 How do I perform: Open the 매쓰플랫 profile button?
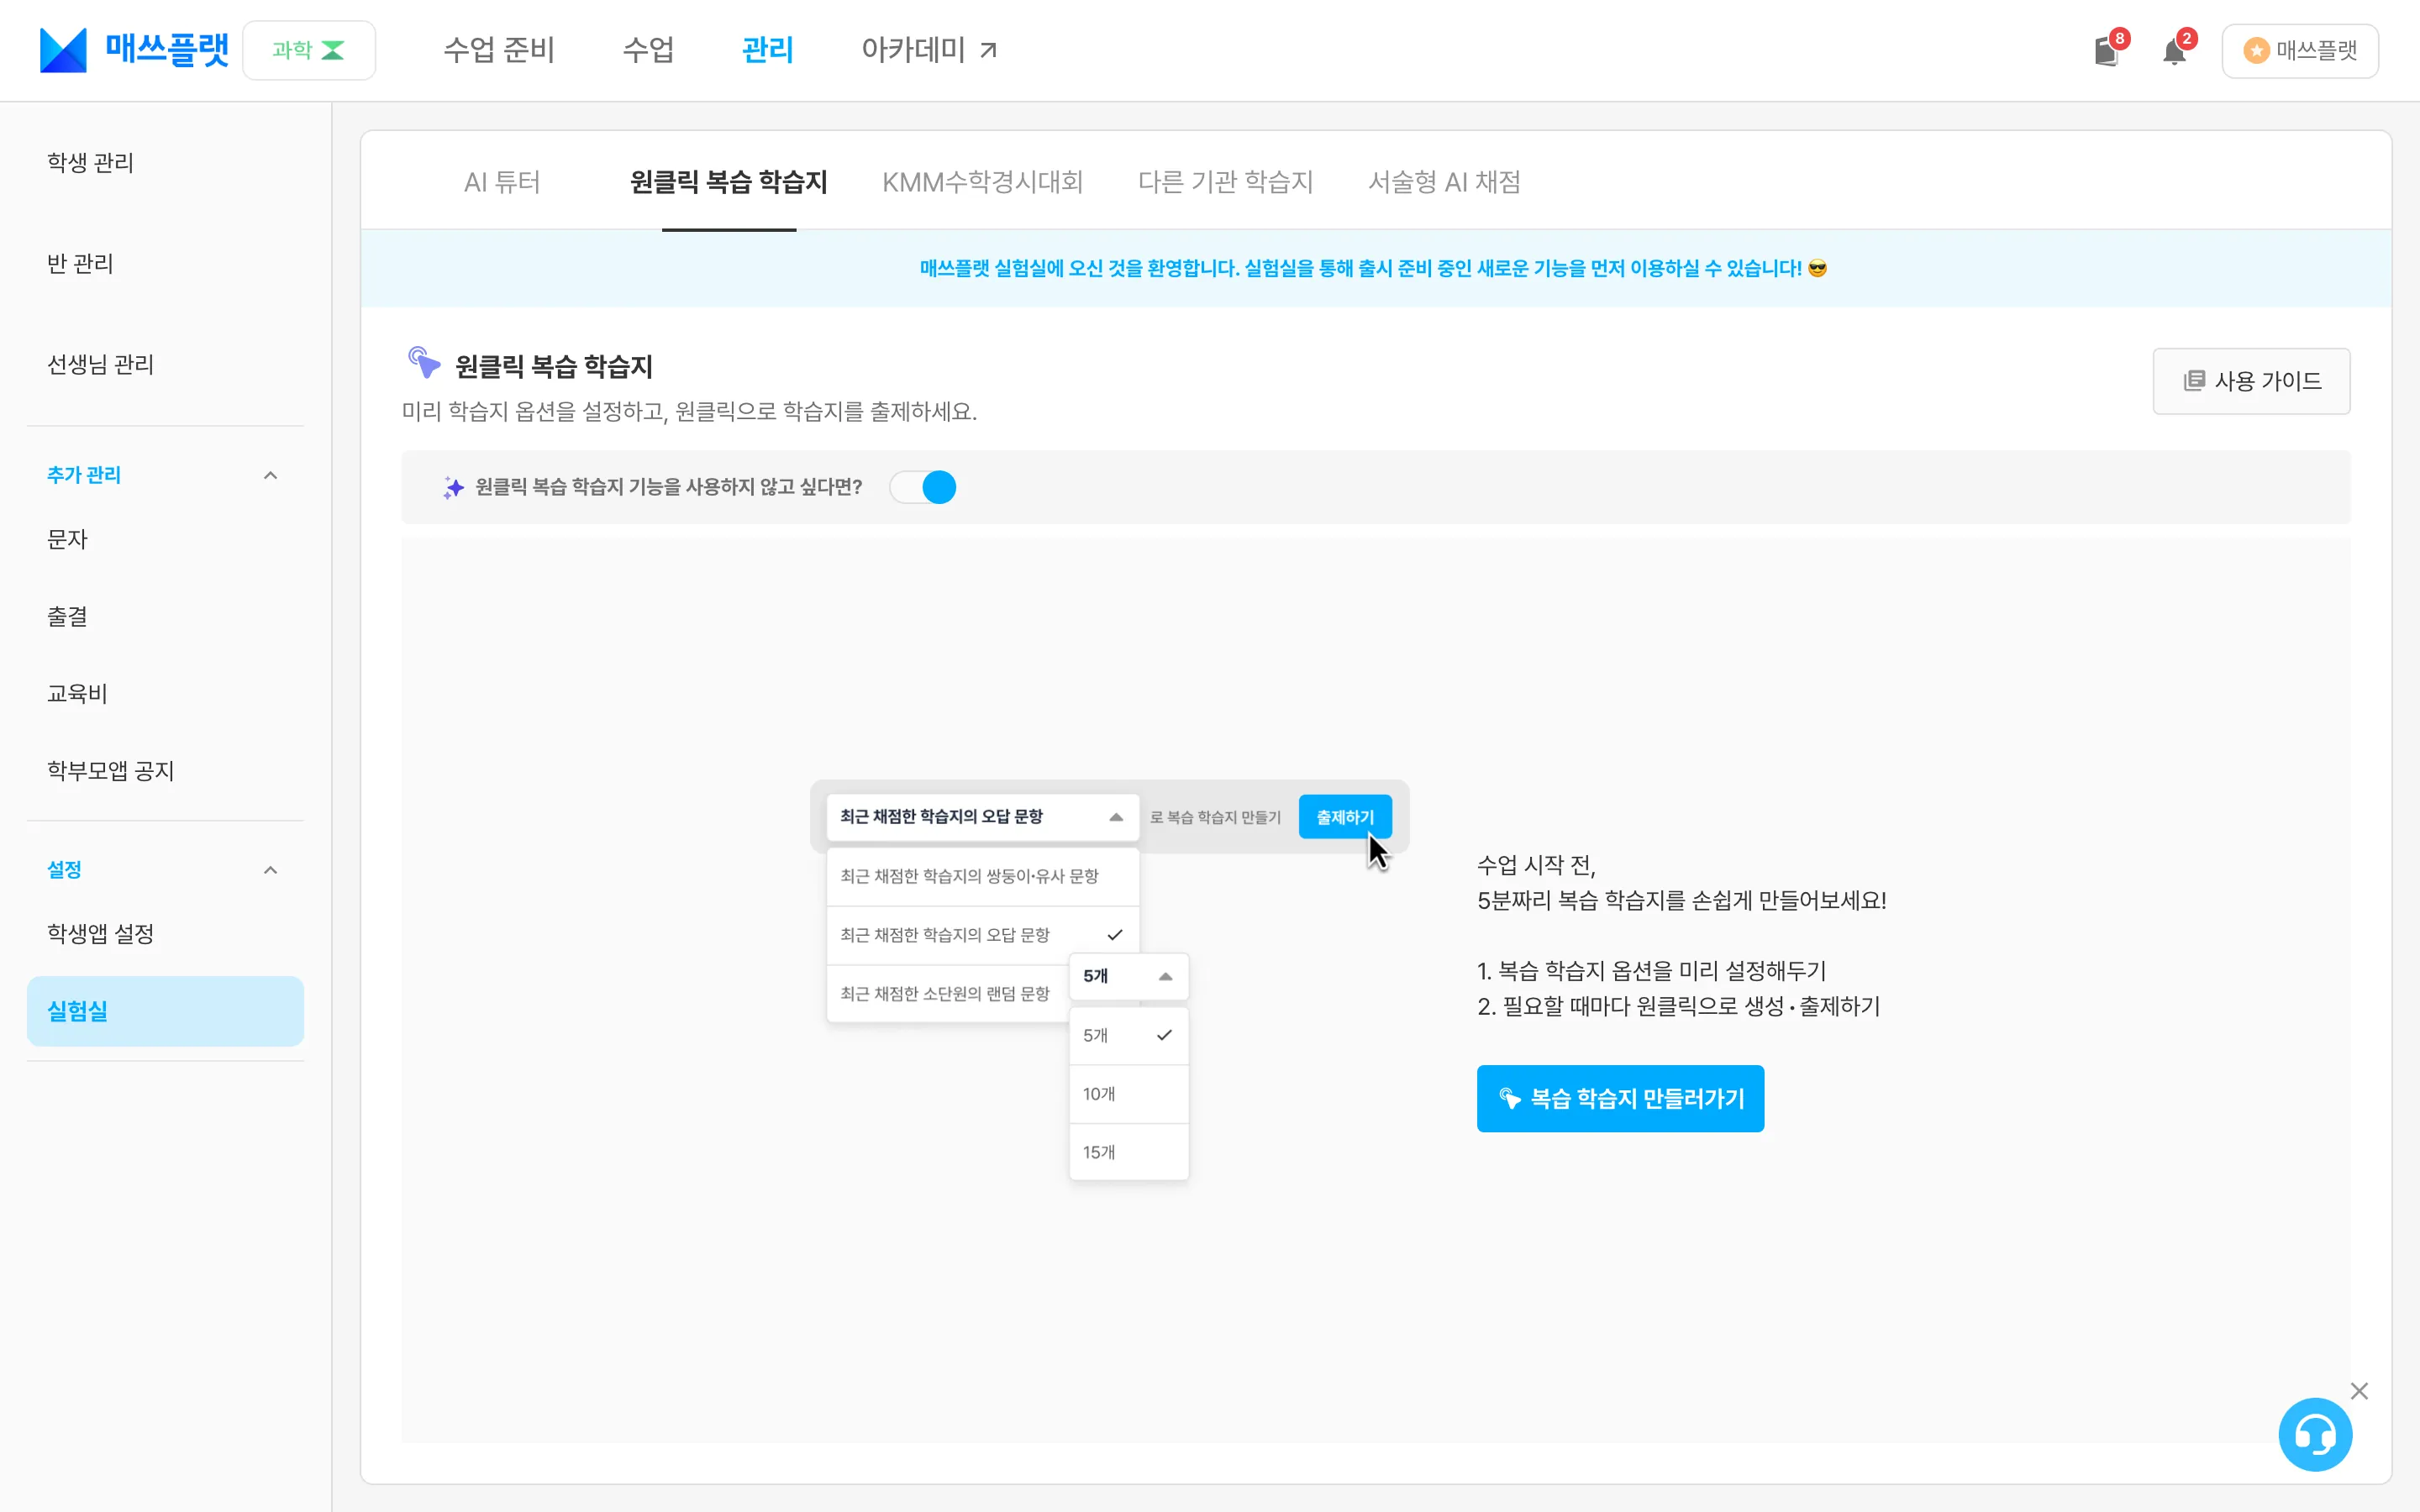click(x=2300, y=50)
